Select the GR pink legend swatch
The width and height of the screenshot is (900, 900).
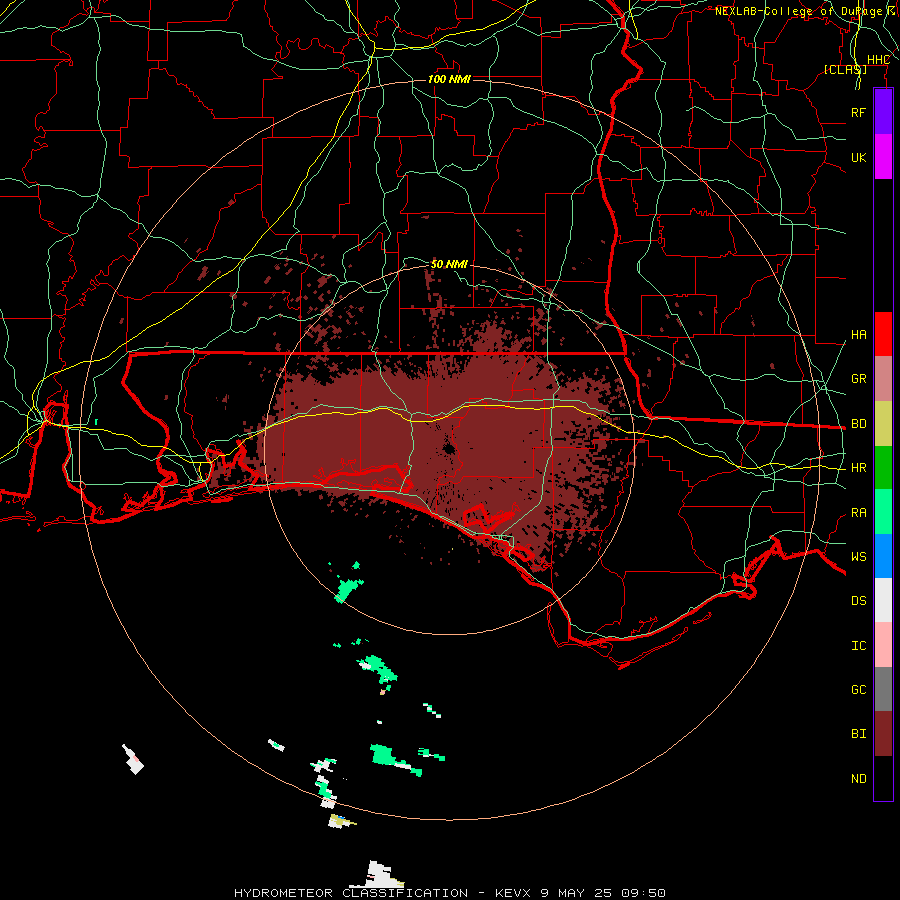click(883, 379)
